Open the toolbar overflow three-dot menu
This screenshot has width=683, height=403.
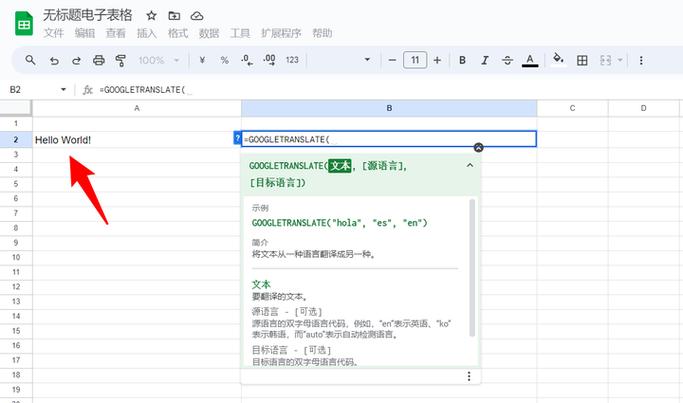(x=641, y=60)
